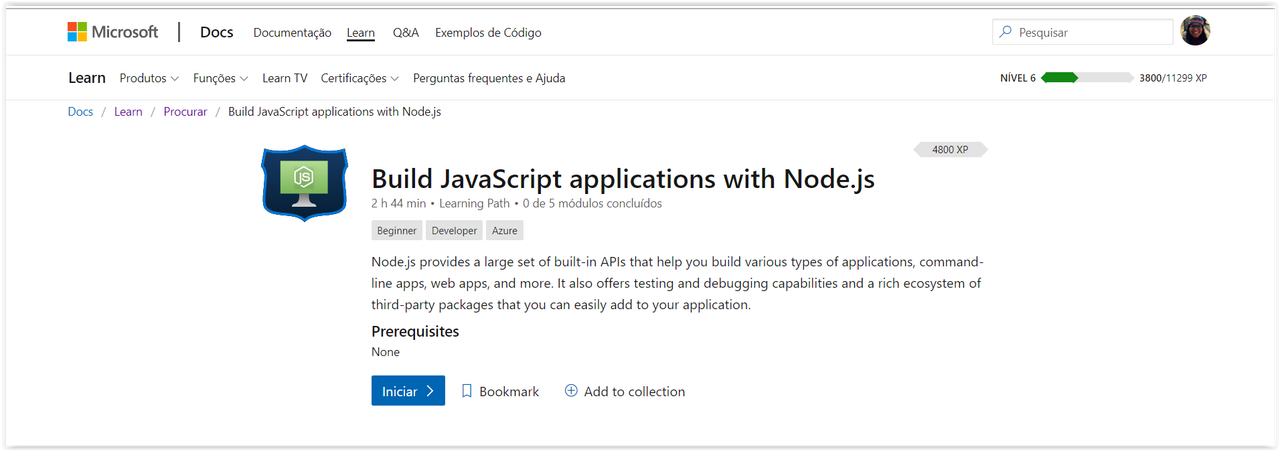Click the Node.js learning path badge
Viewport: 1280px width, 451px height.
click(x=304, y=181)
